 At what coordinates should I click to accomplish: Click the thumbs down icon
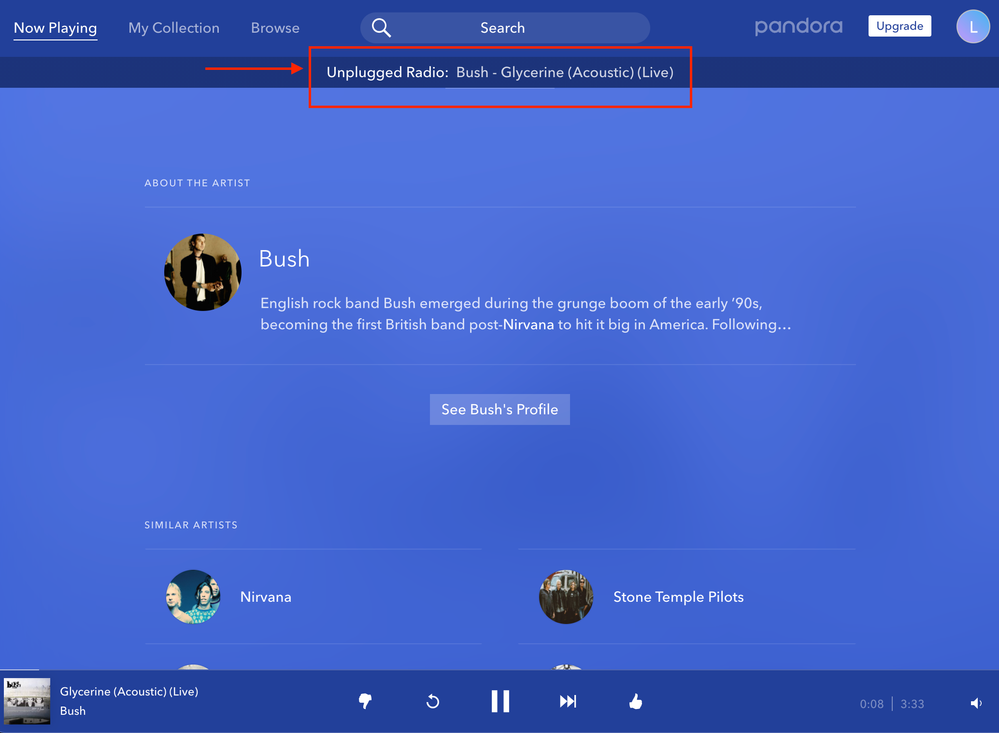tap(365, 701)
